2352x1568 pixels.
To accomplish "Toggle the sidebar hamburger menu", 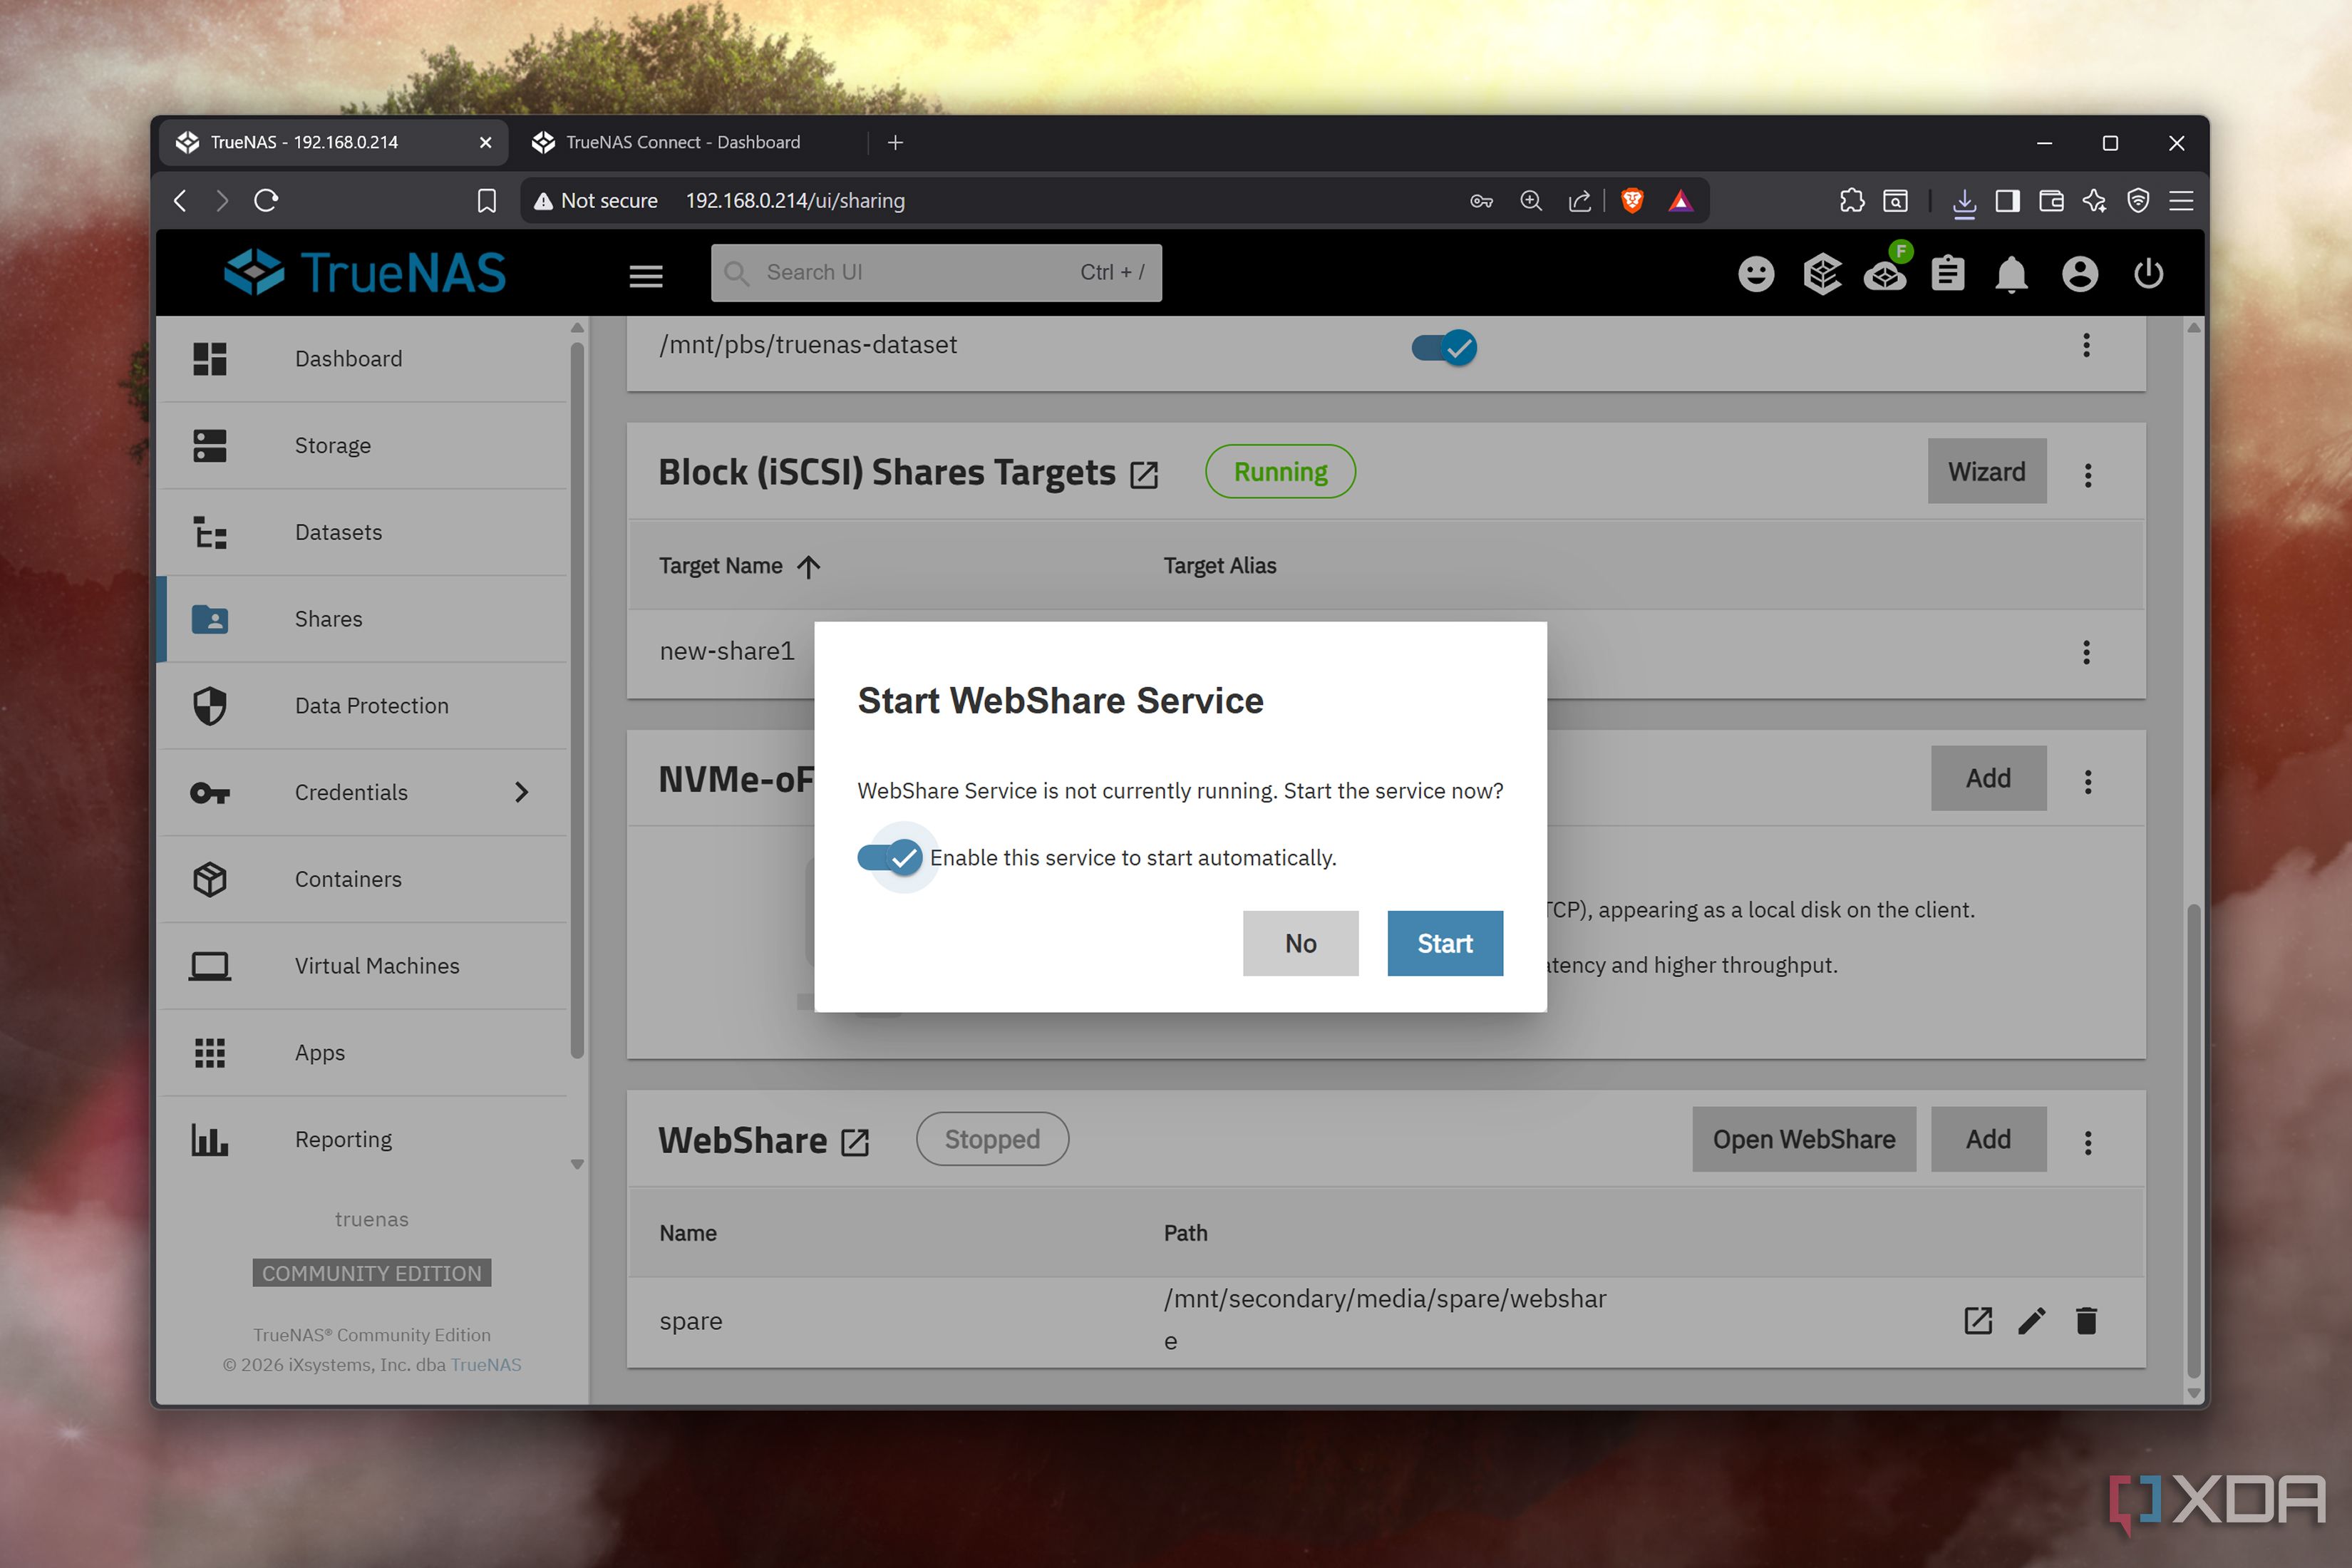I will 646,275.
